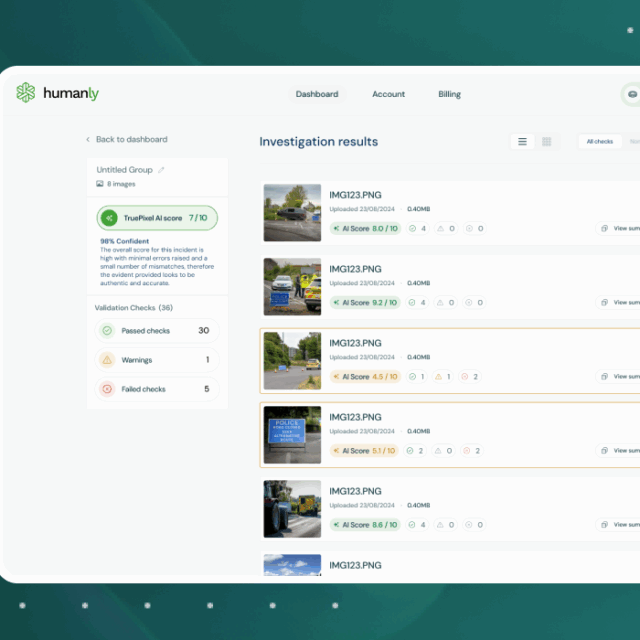Select the All checks filter
Viewport: 640px width, 640px height.
(599, 142)
